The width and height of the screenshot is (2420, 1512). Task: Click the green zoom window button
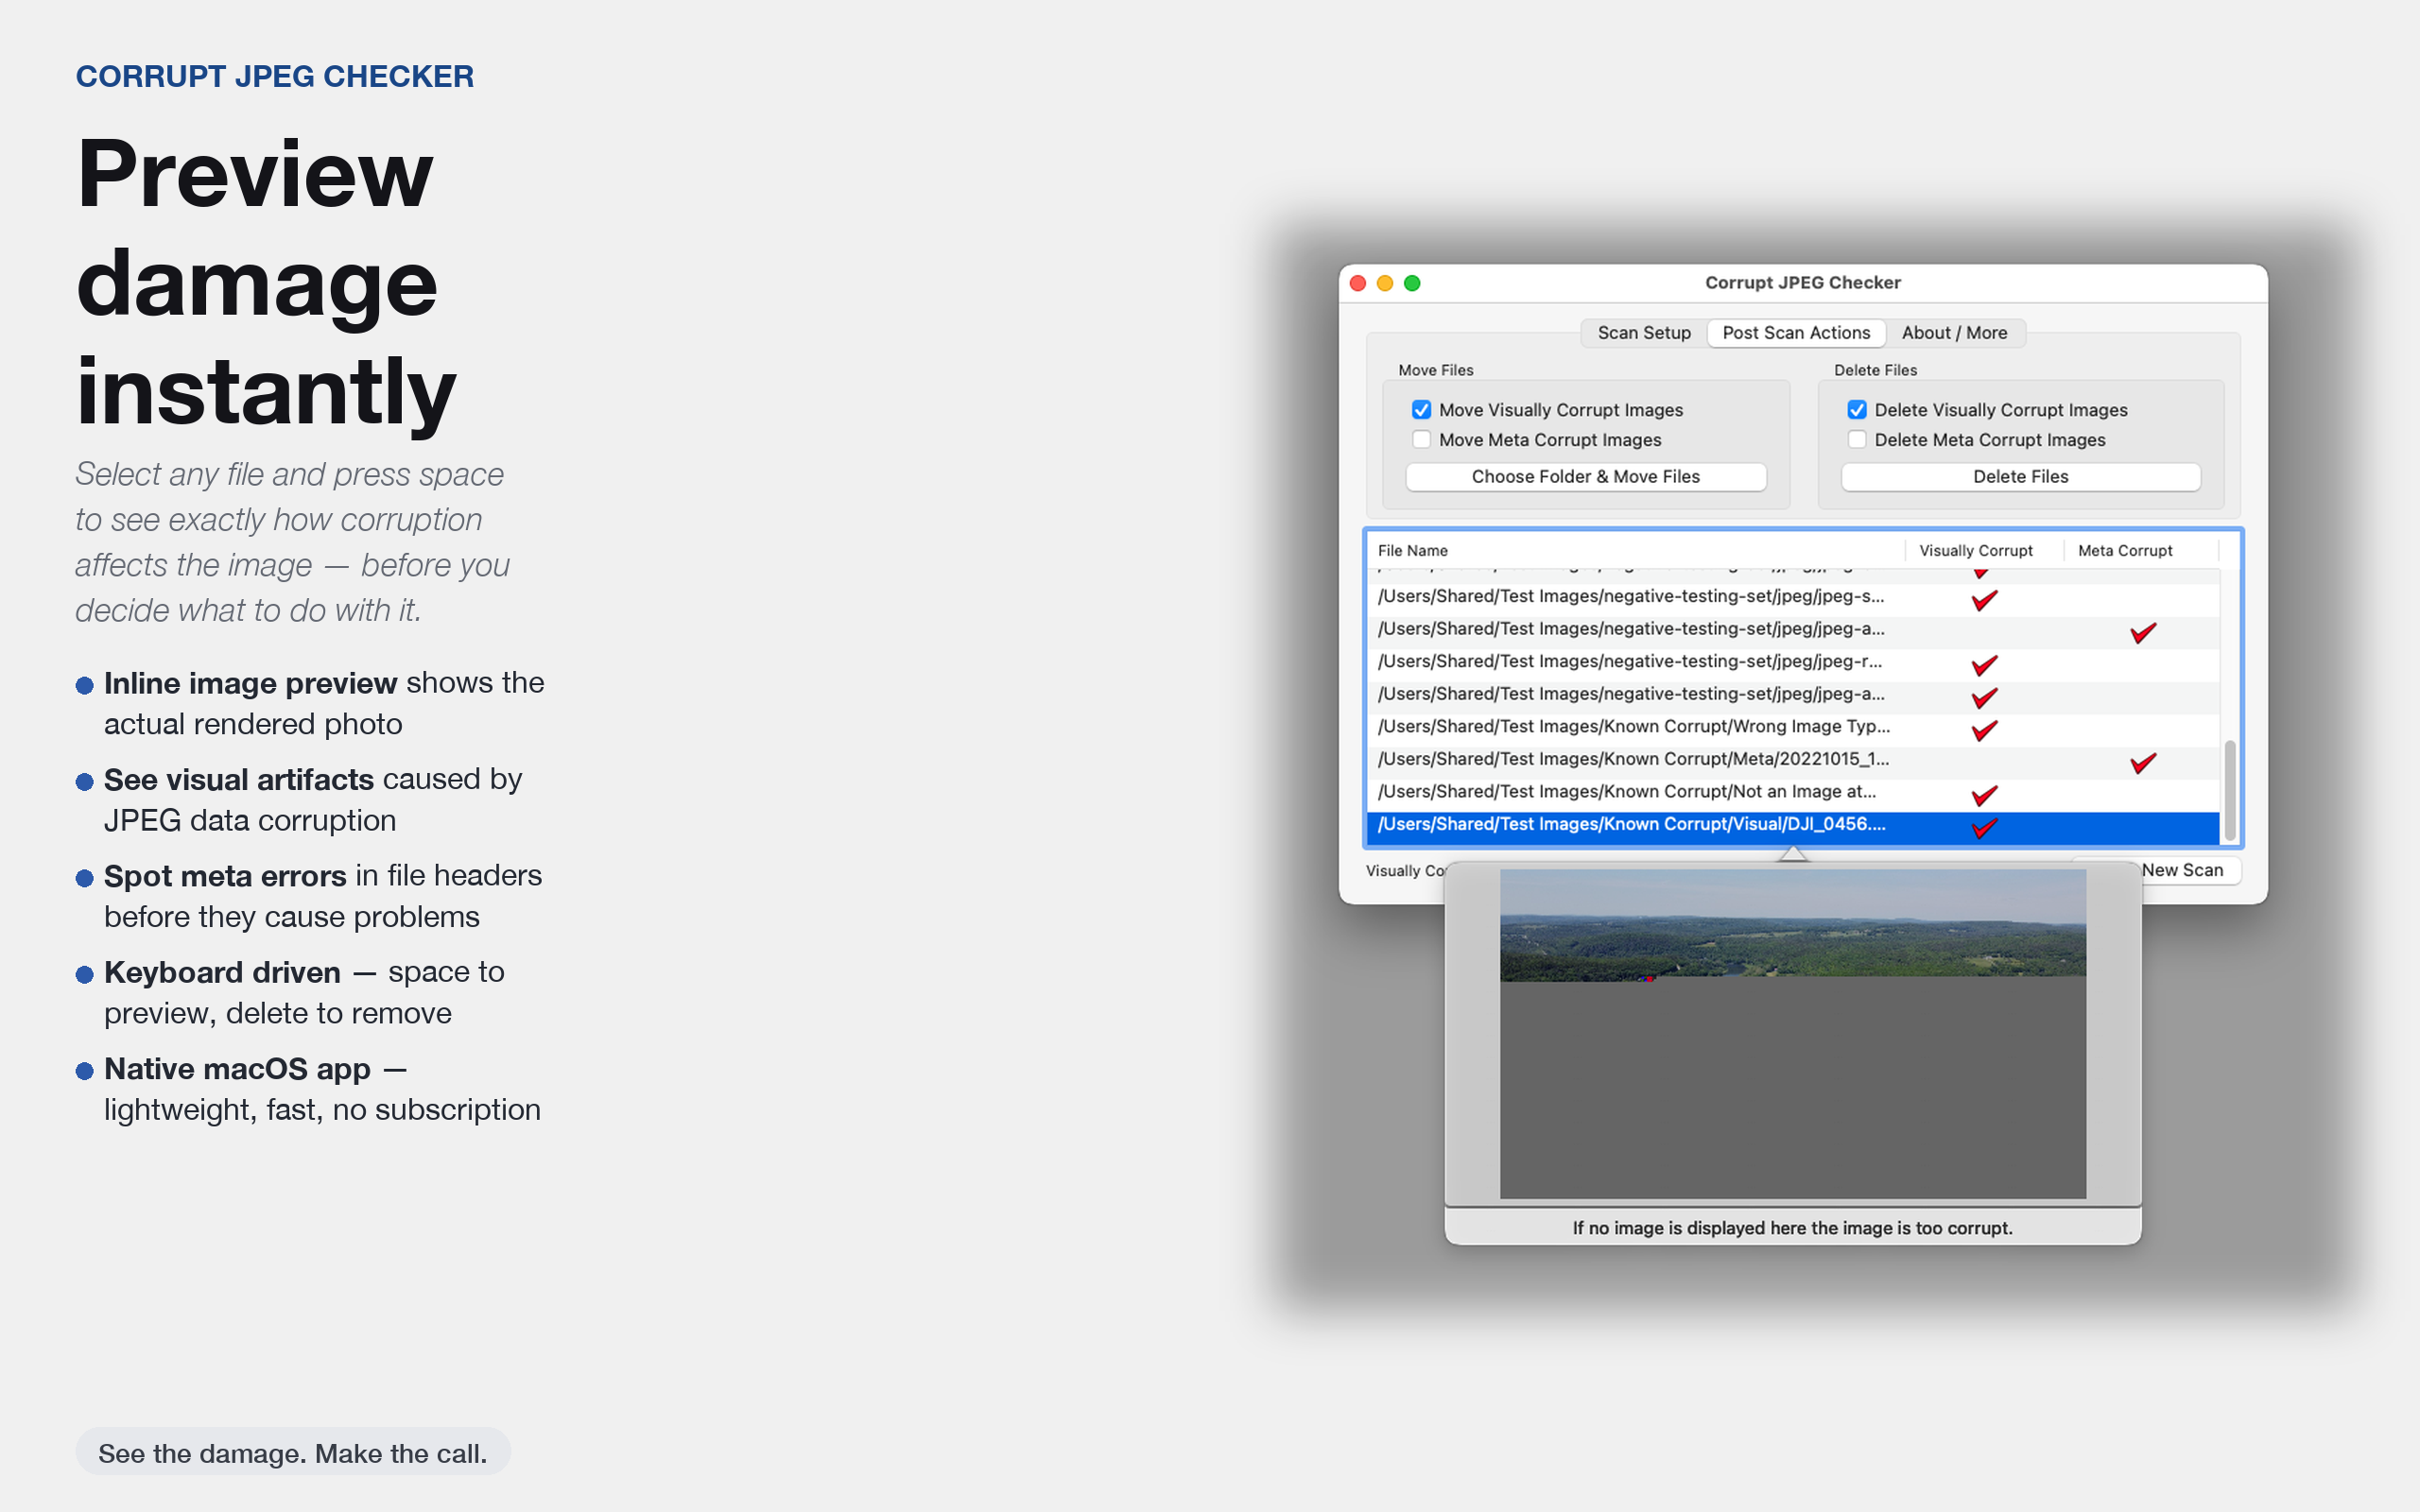point(1412,283)
